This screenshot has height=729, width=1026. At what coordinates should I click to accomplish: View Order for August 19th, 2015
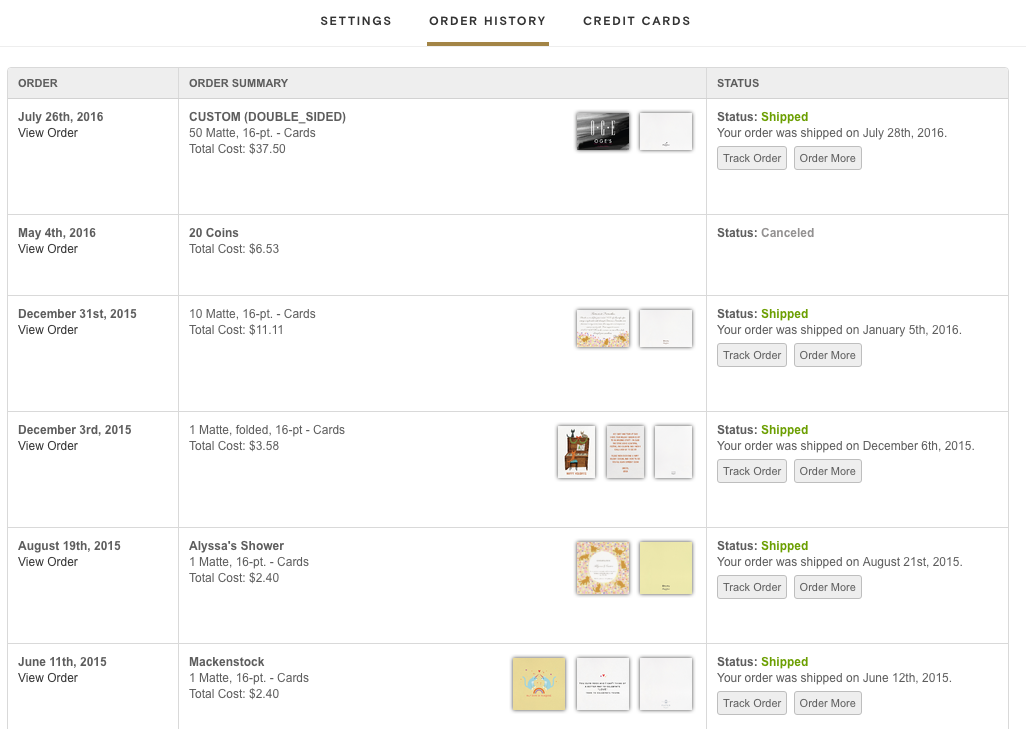pyautogui.click(x=48, y=562)
